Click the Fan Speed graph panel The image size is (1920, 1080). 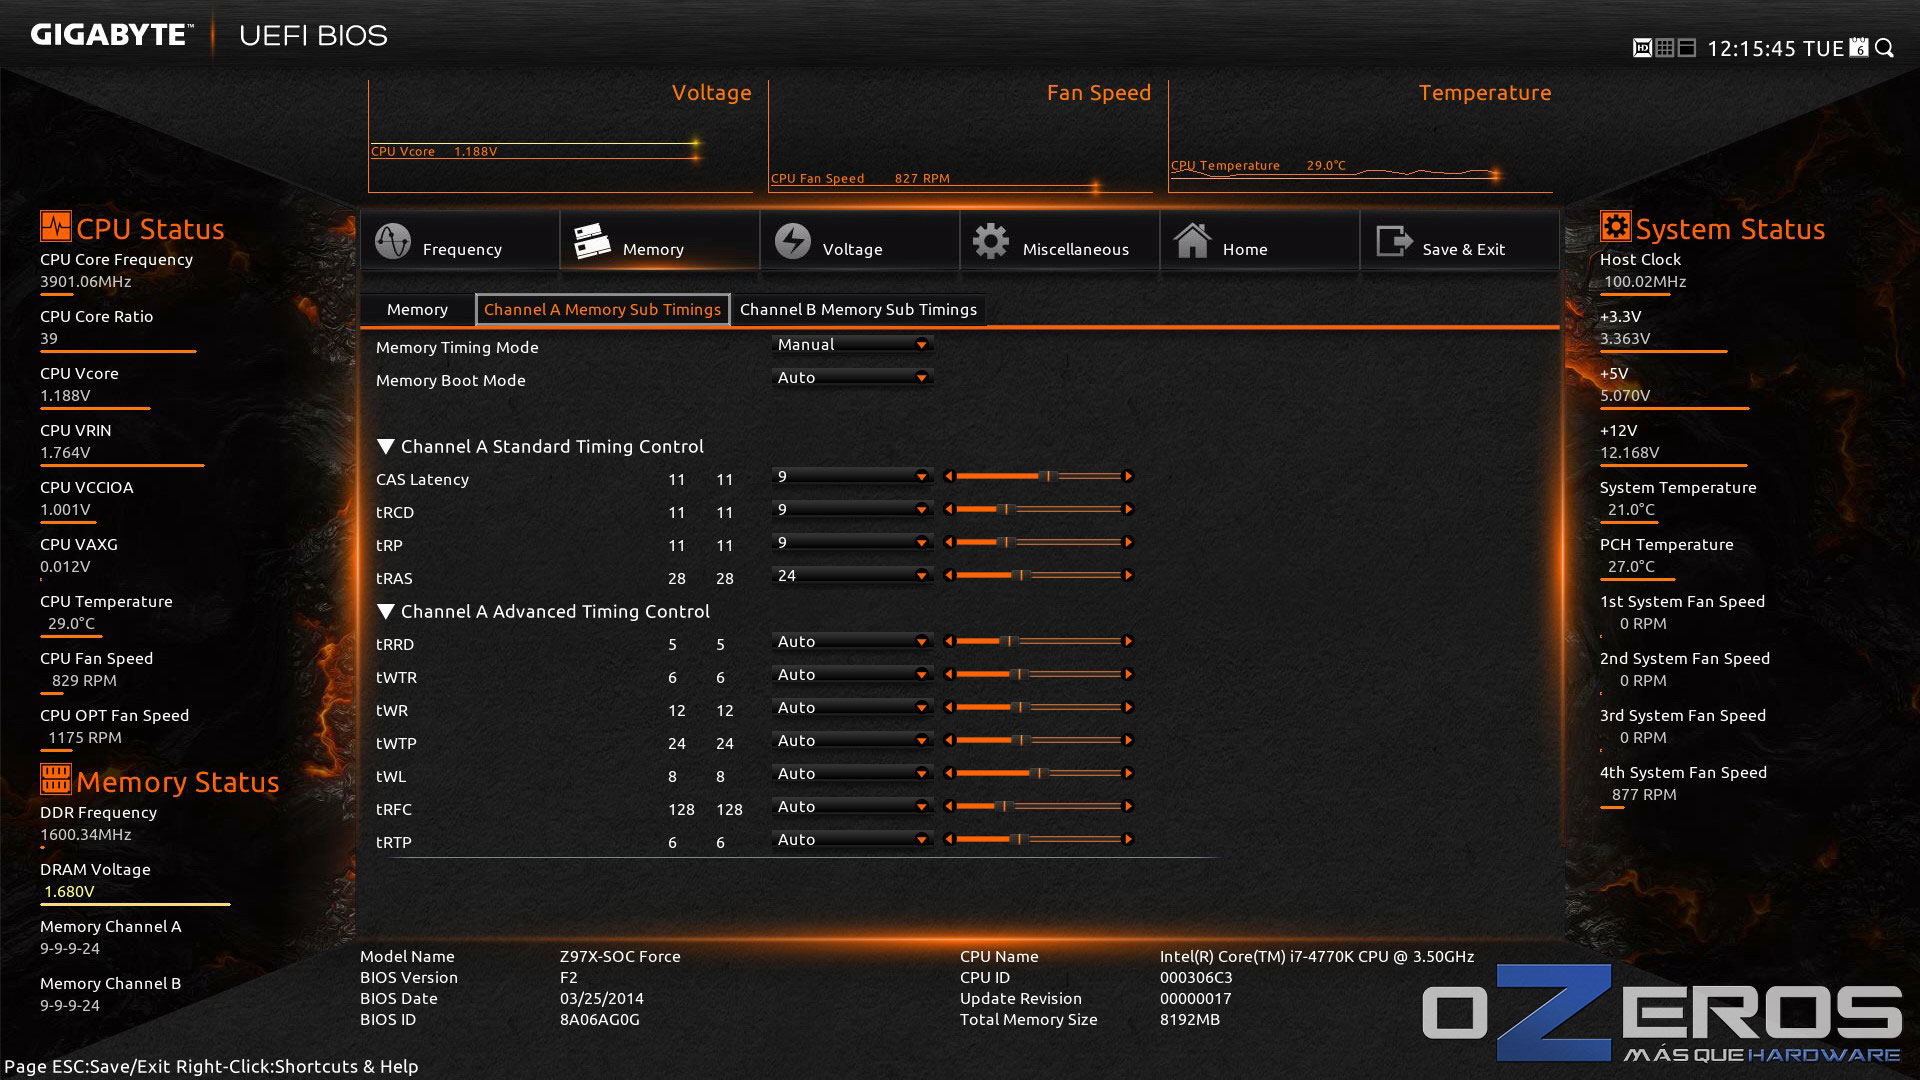(960, 137)
